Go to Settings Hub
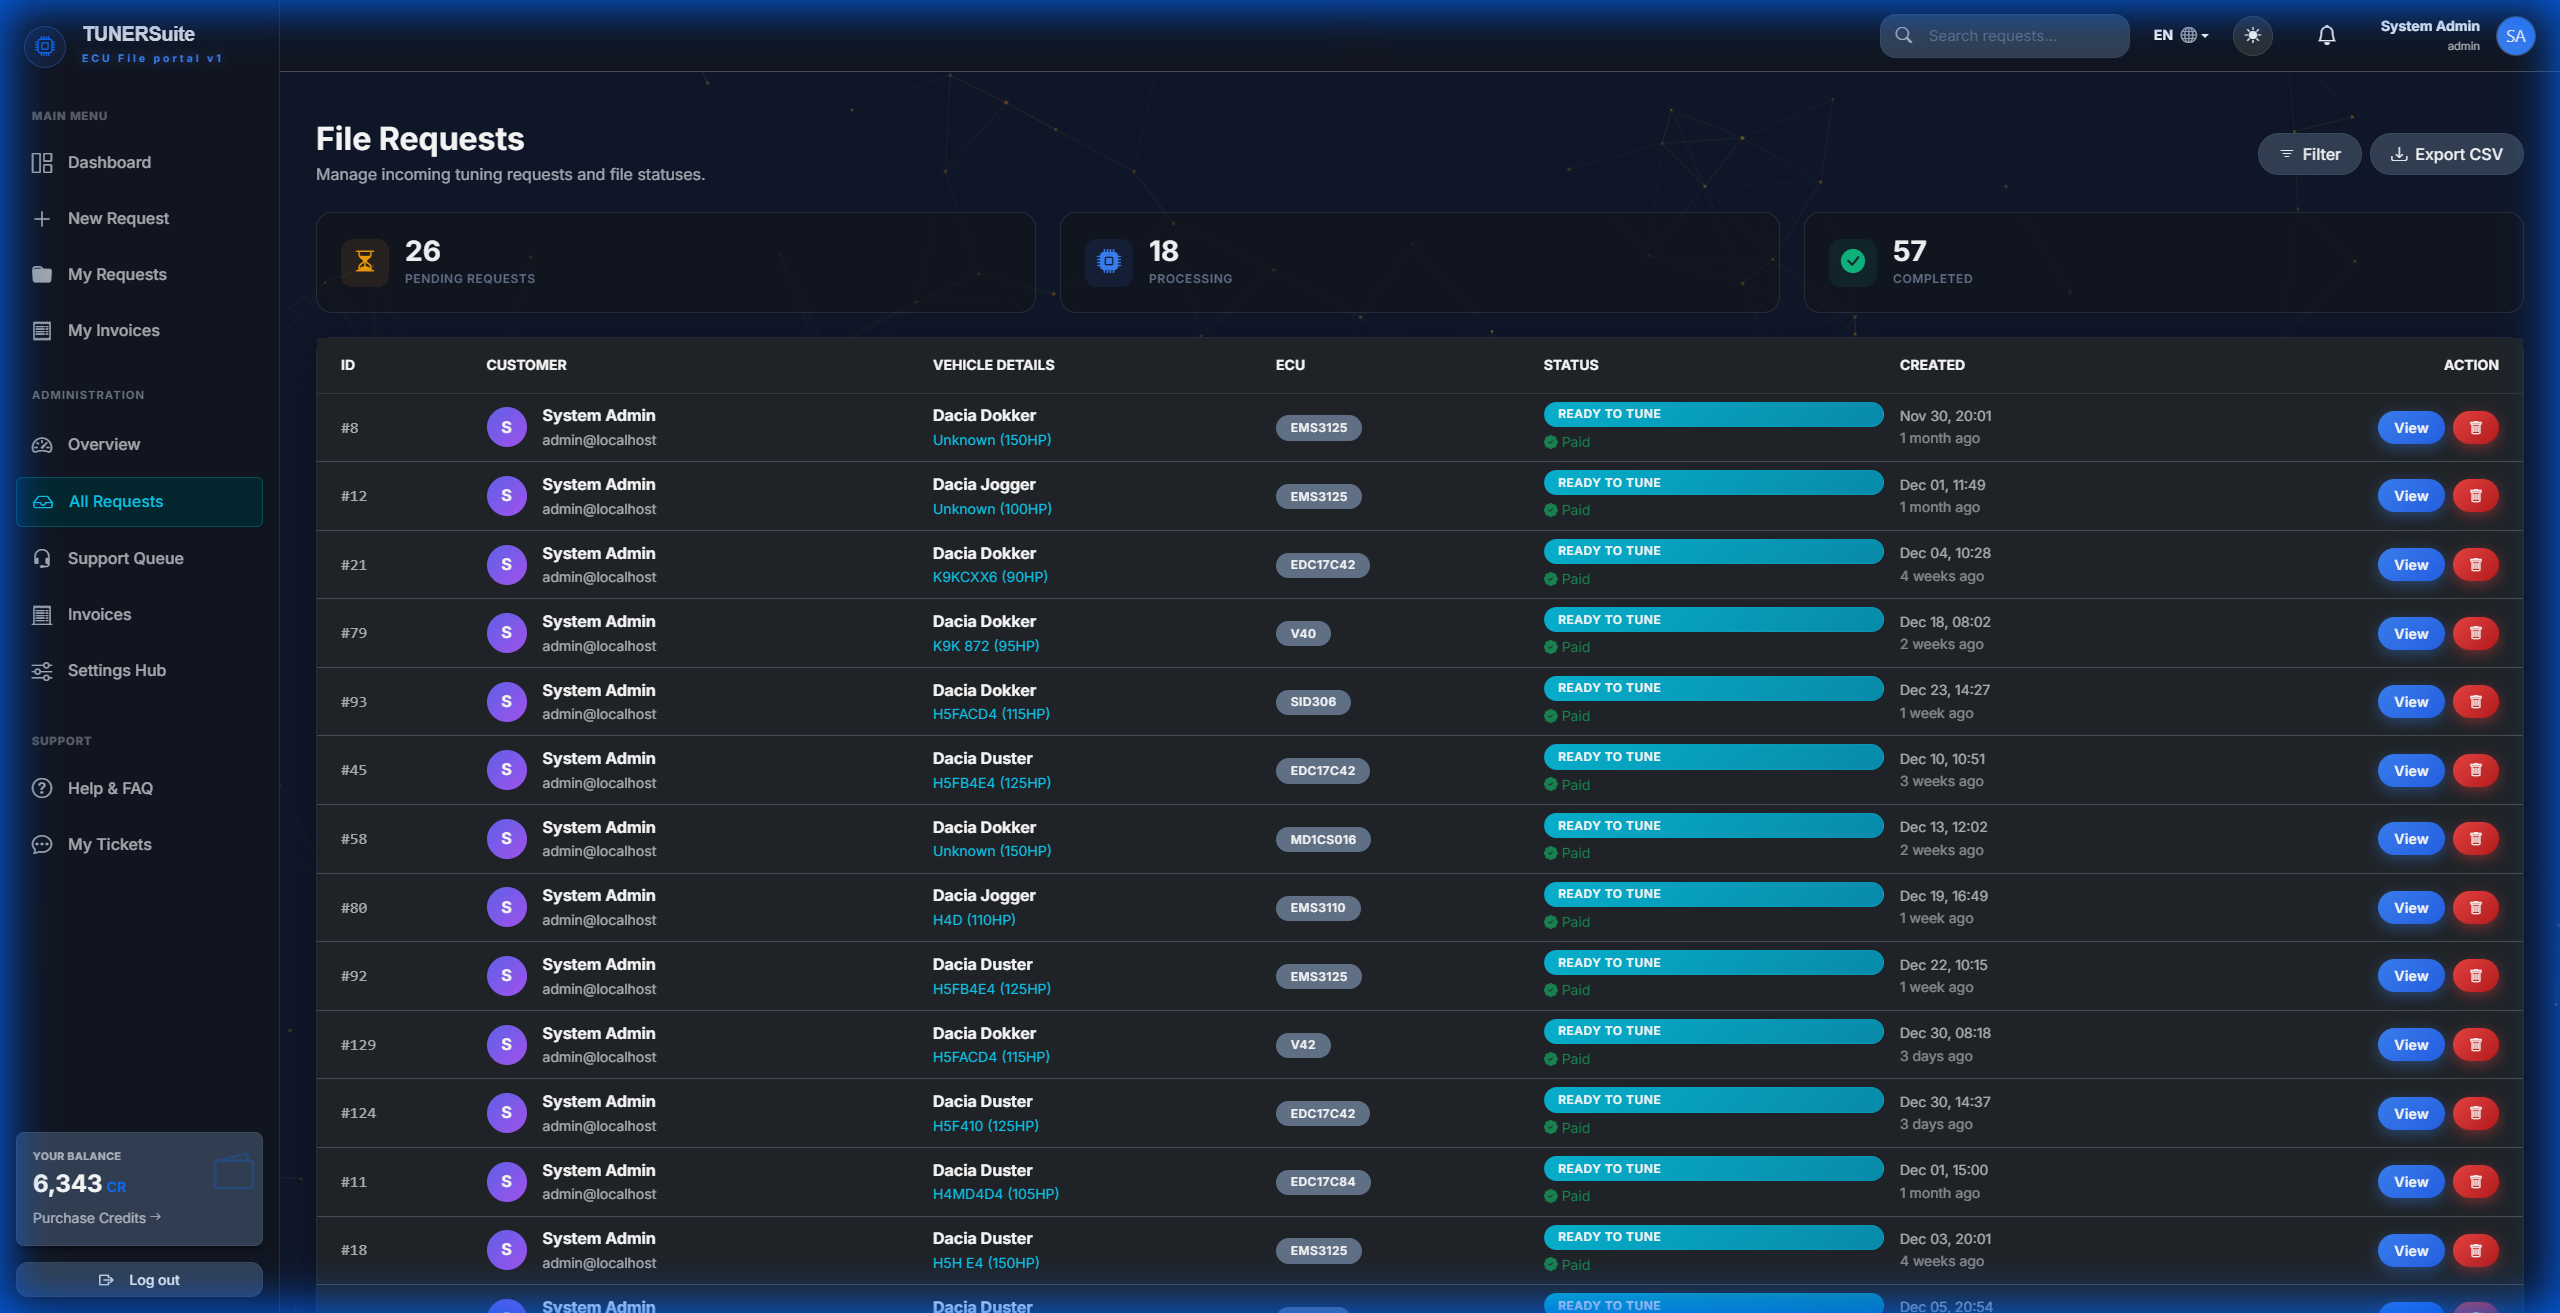The width and height of the screenshot is (2560, 1313). (x=116, y=670)
